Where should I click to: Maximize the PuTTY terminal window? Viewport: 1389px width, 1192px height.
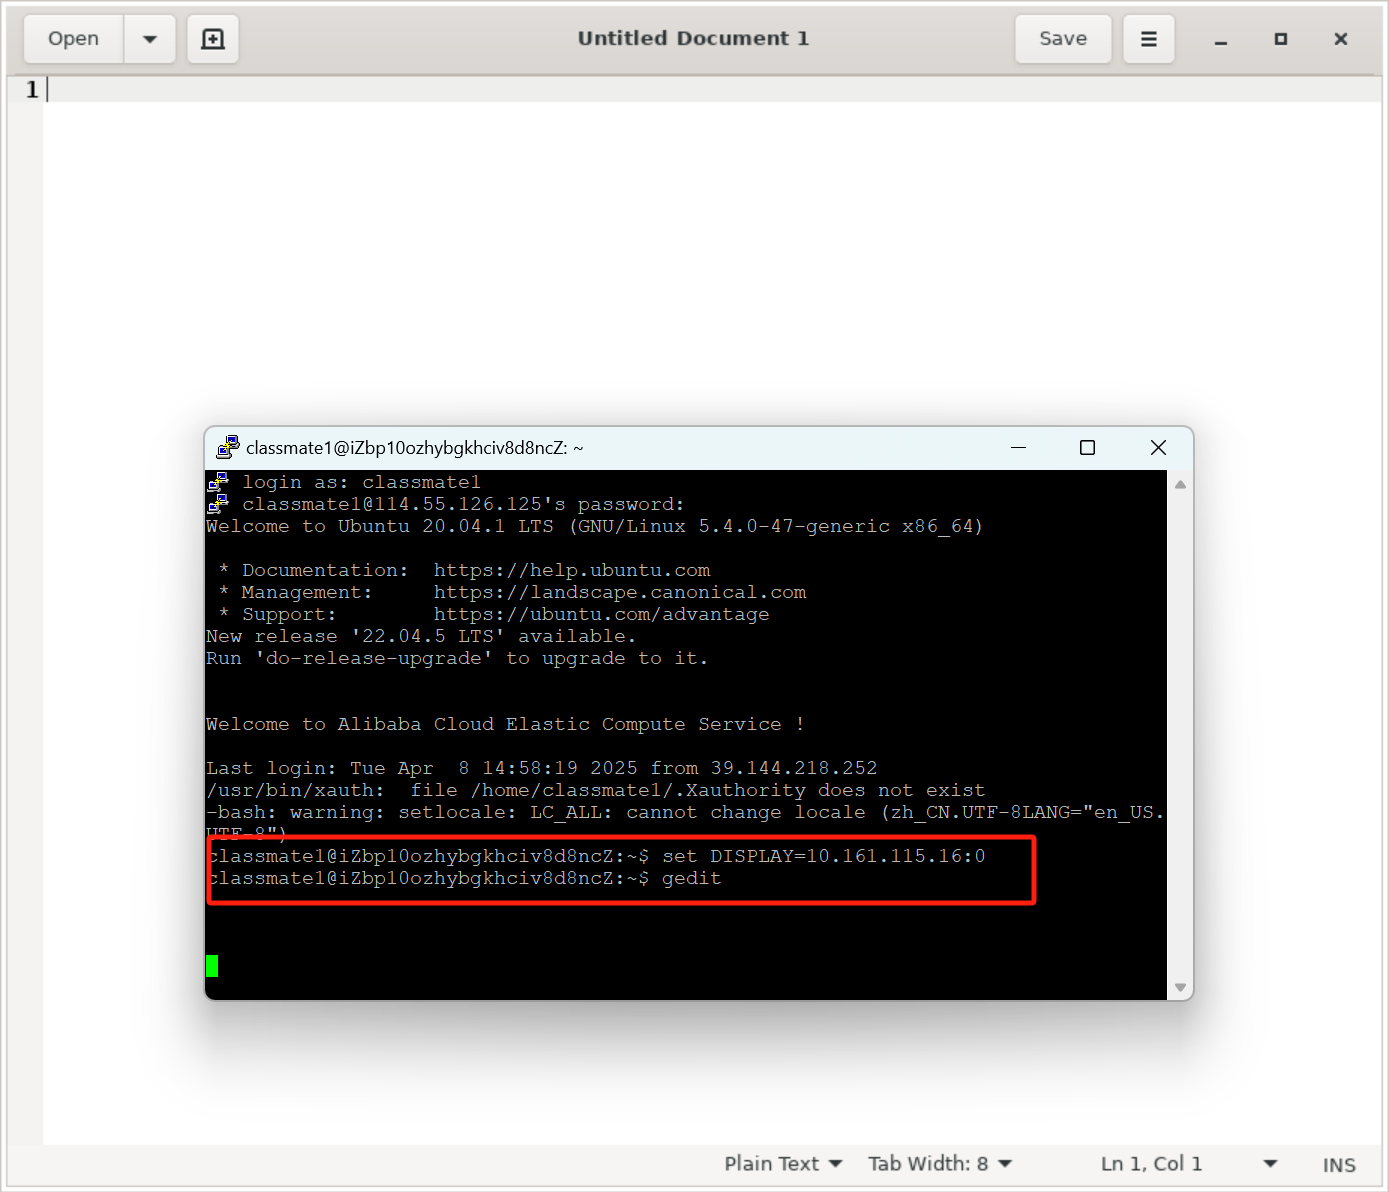click(1088, 448)
